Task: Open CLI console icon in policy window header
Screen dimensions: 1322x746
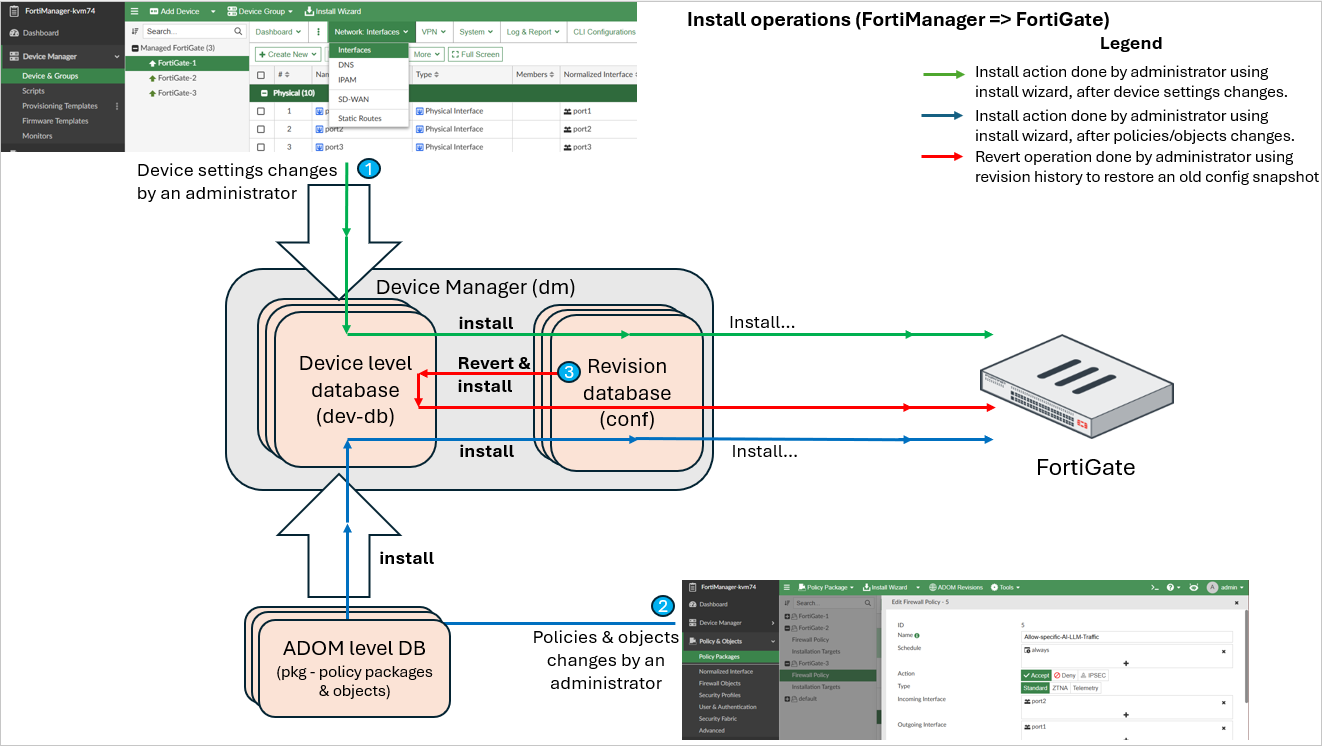Action: [1155, 587]
